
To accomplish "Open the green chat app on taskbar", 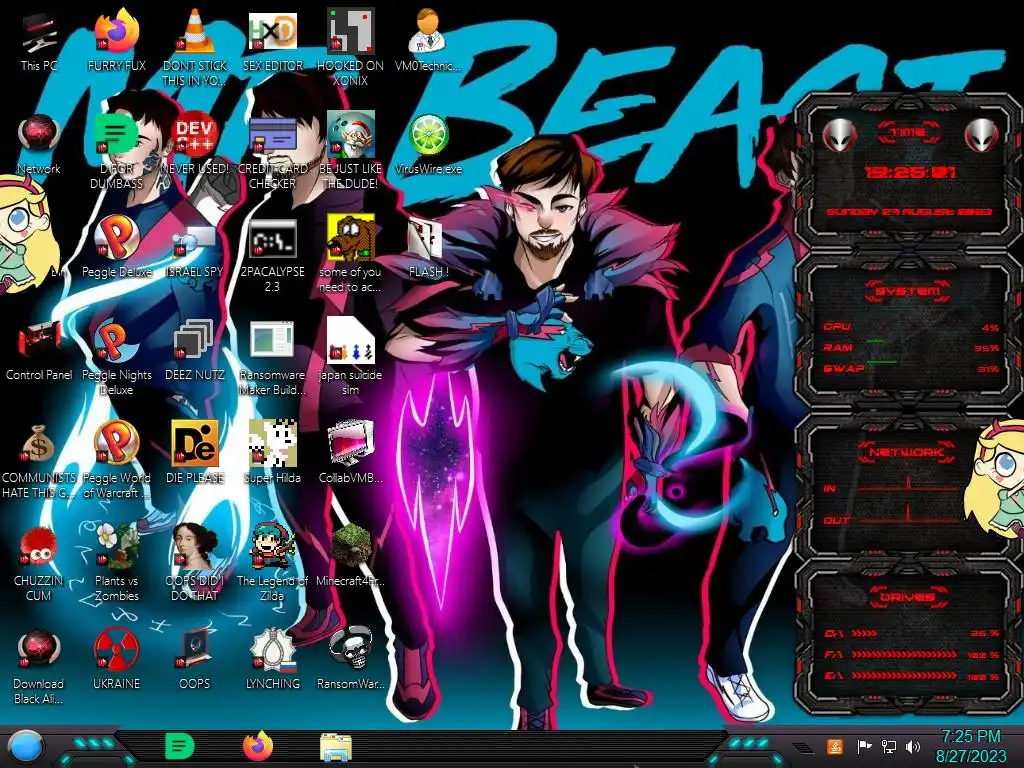I will [x=180, y=746].
